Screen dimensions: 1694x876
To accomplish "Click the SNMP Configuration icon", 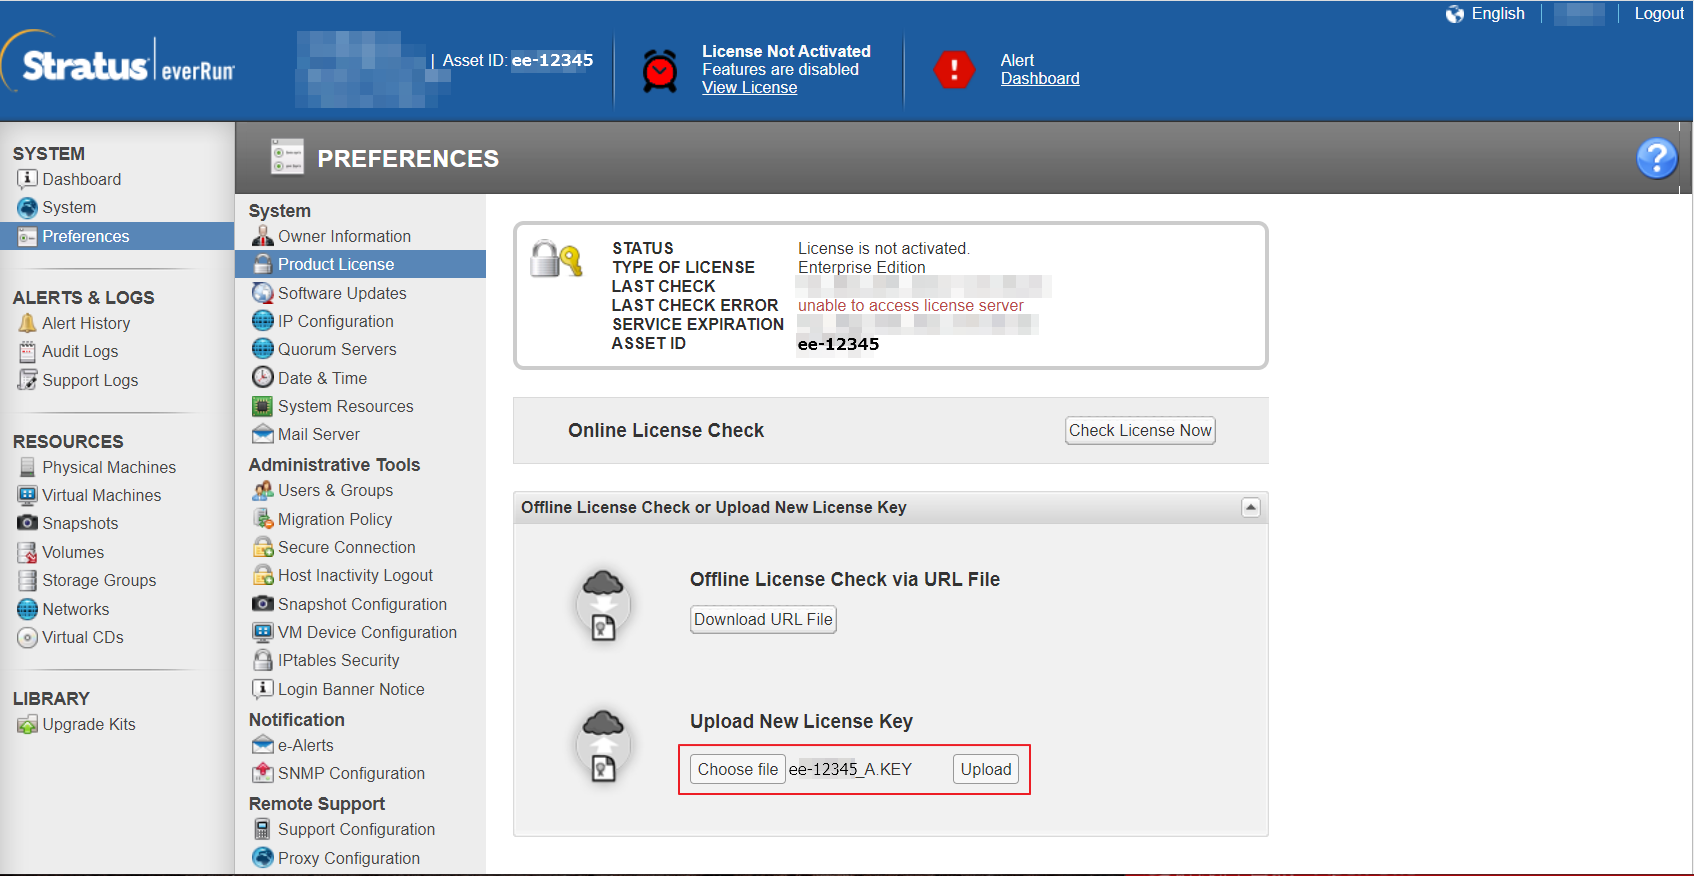I will 262,773.
